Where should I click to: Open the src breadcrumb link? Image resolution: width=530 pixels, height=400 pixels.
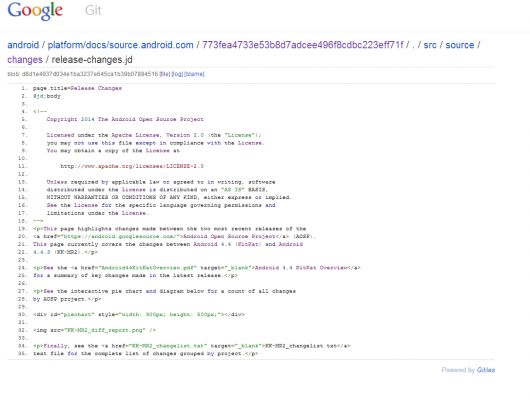430,45
